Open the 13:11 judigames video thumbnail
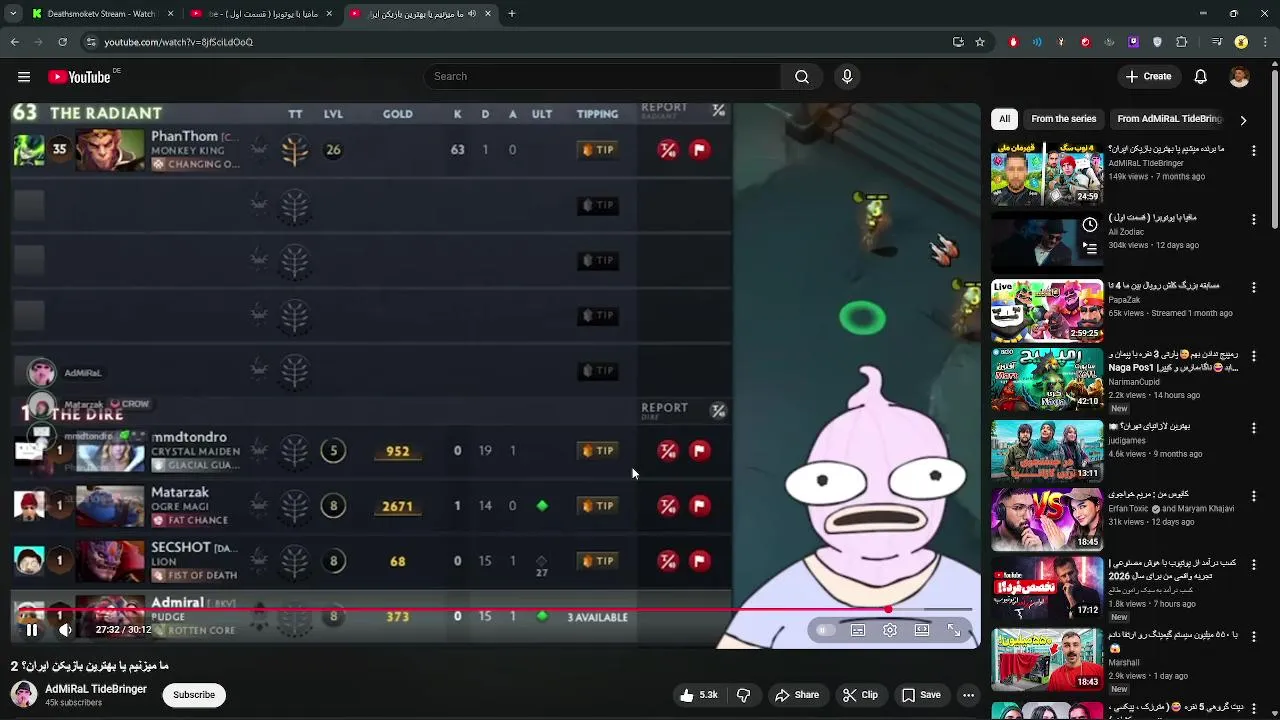Viewport: 1280px width, 720px height. 1047,451
